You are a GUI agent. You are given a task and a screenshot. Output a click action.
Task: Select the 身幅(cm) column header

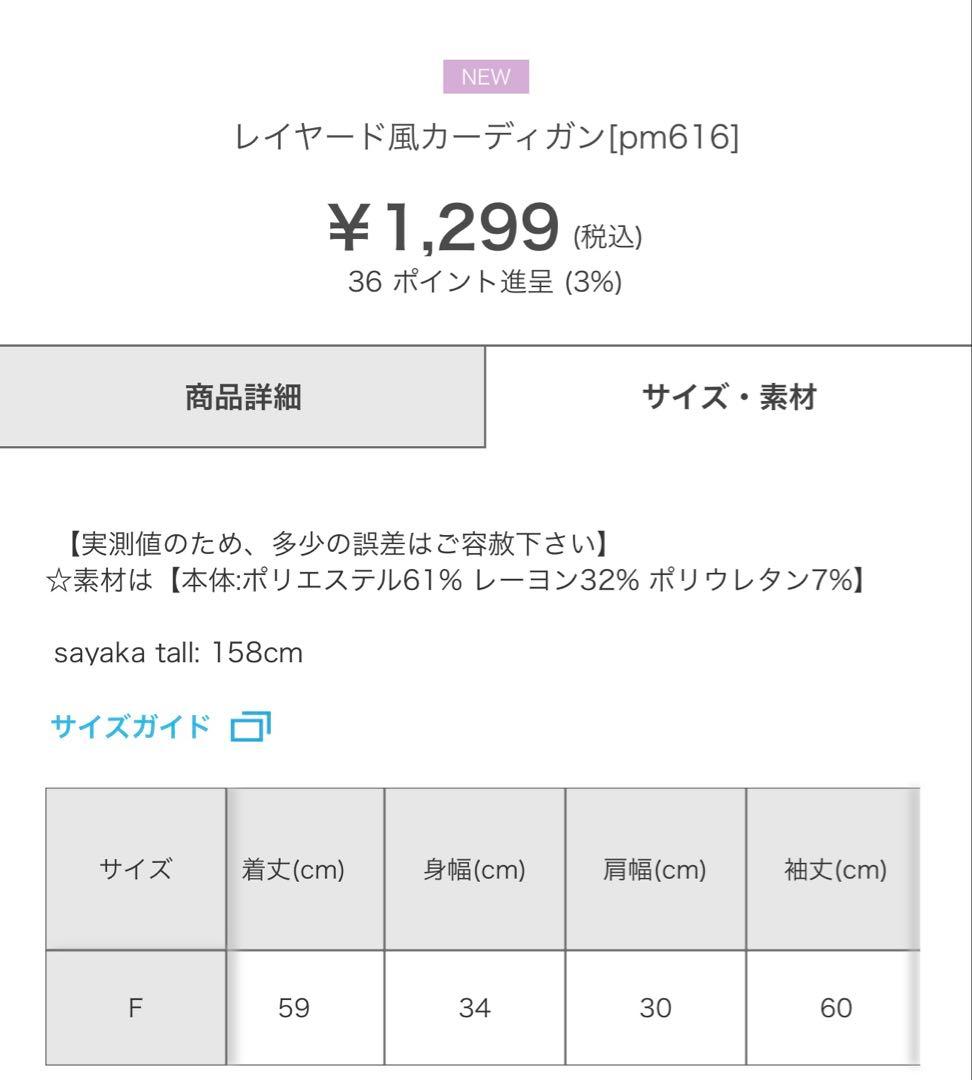click(x=475, y=869)
